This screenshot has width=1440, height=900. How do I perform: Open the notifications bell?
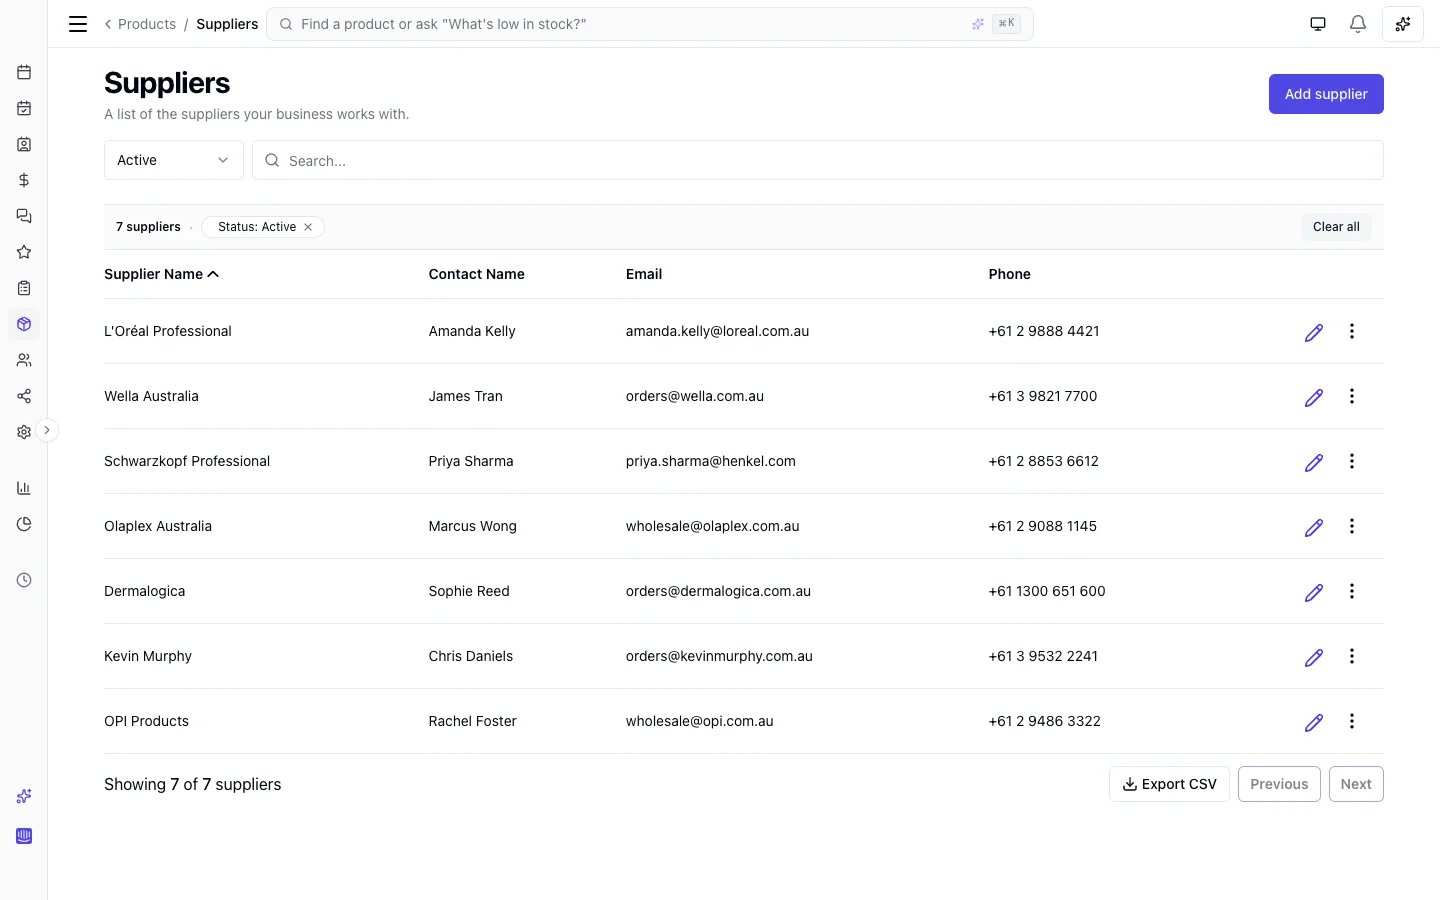(1358, 24)
